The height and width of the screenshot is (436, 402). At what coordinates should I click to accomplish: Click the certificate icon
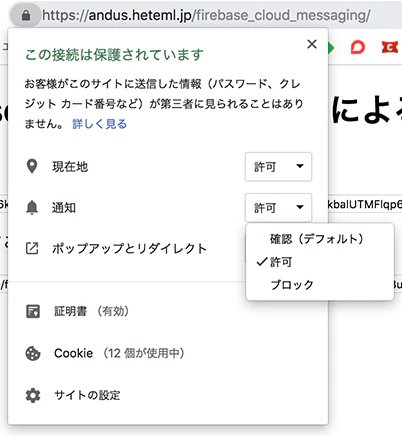33,311
